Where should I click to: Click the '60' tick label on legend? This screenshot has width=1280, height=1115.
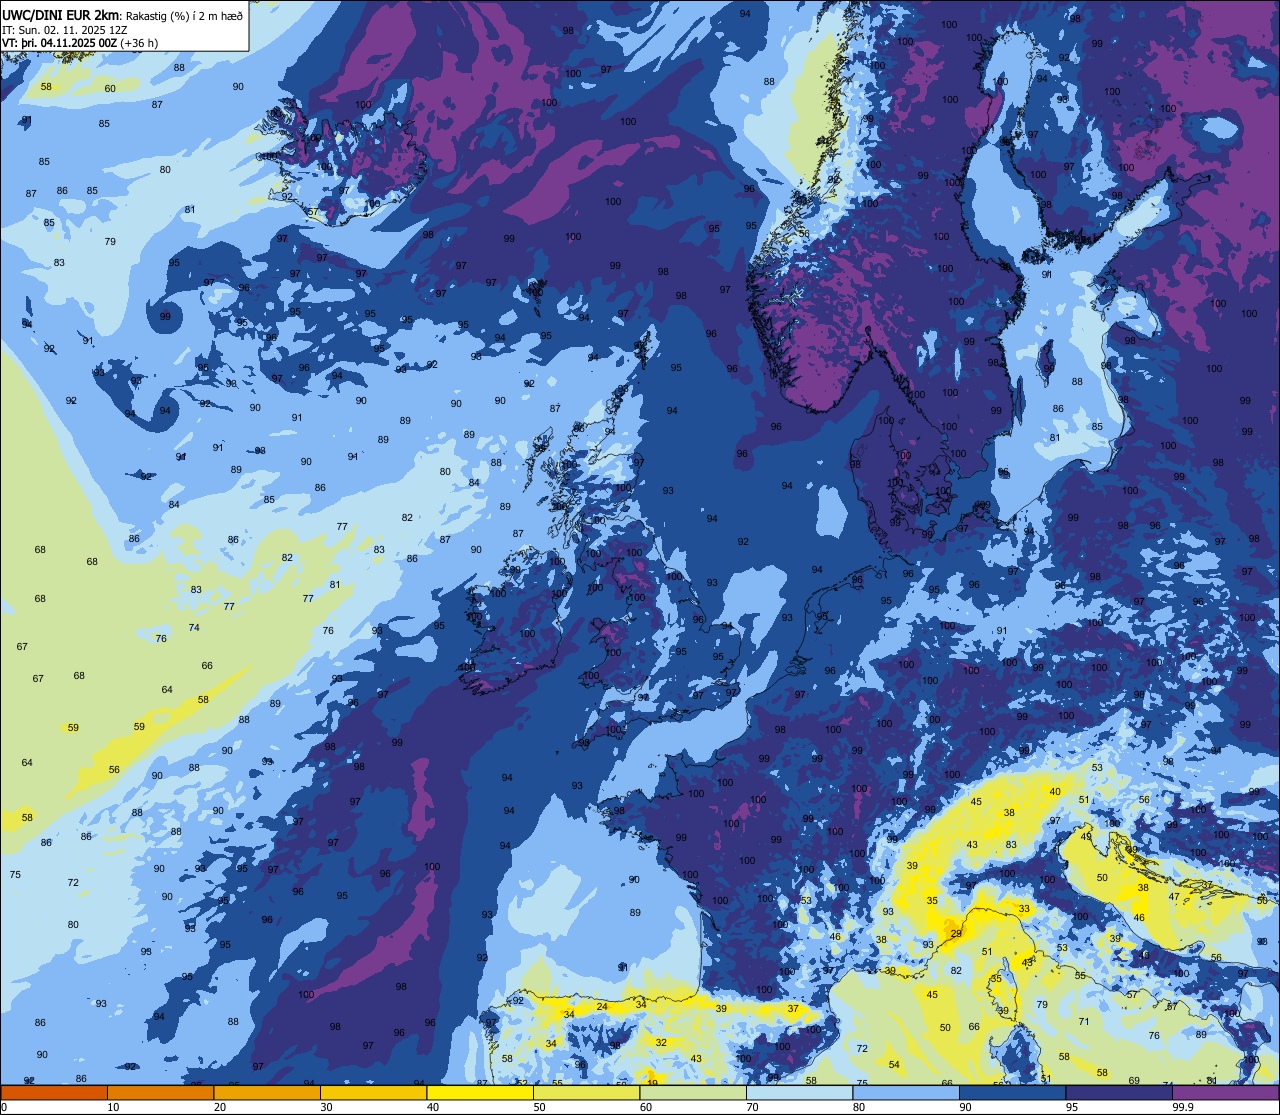point(646,1107)
